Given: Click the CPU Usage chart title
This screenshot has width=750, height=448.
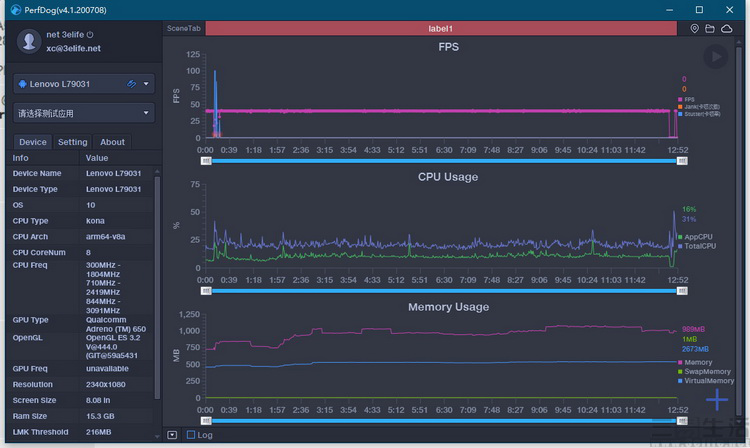Looking at the screenshot, I should (448, 177).
